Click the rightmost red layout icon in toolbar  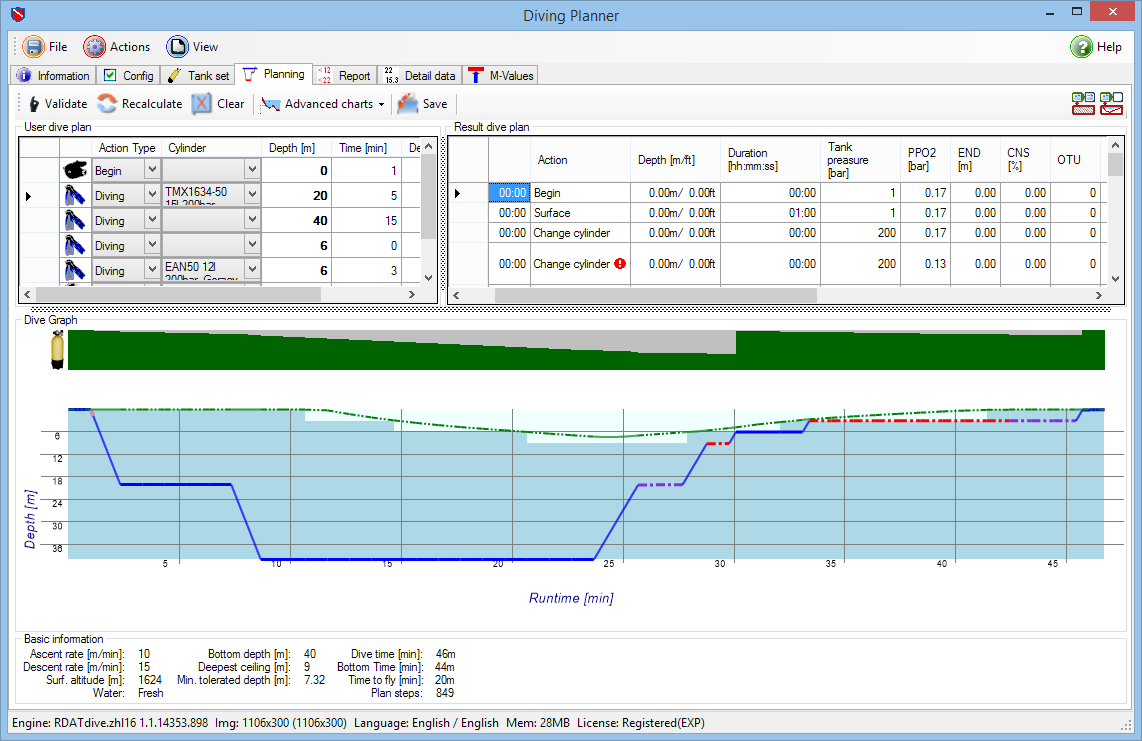(x=1111, y=104)
